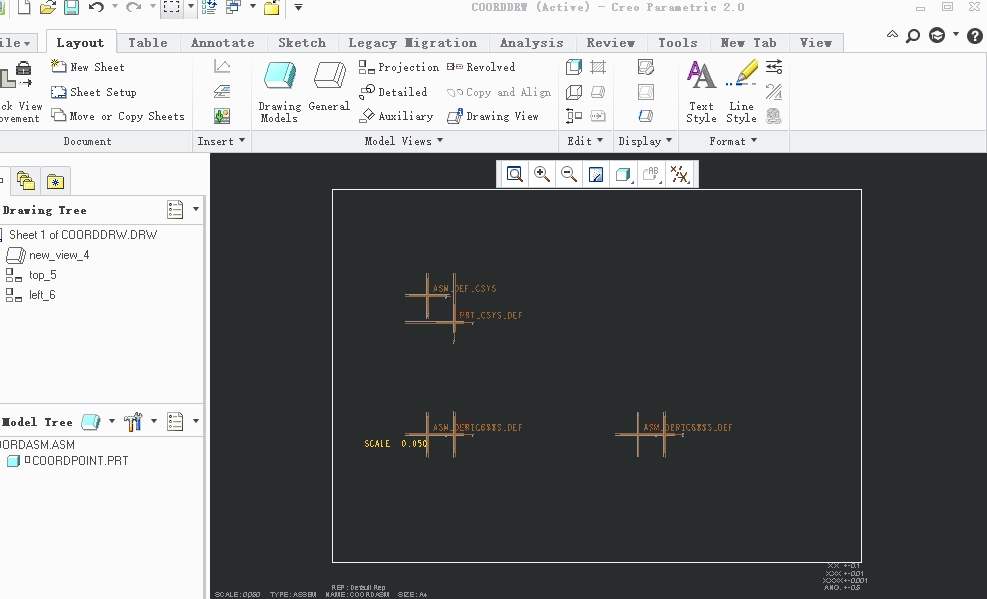Save the drawing with the floppy icon
The height and width of the screenshot is (599, 987).
tap(71, 8)
